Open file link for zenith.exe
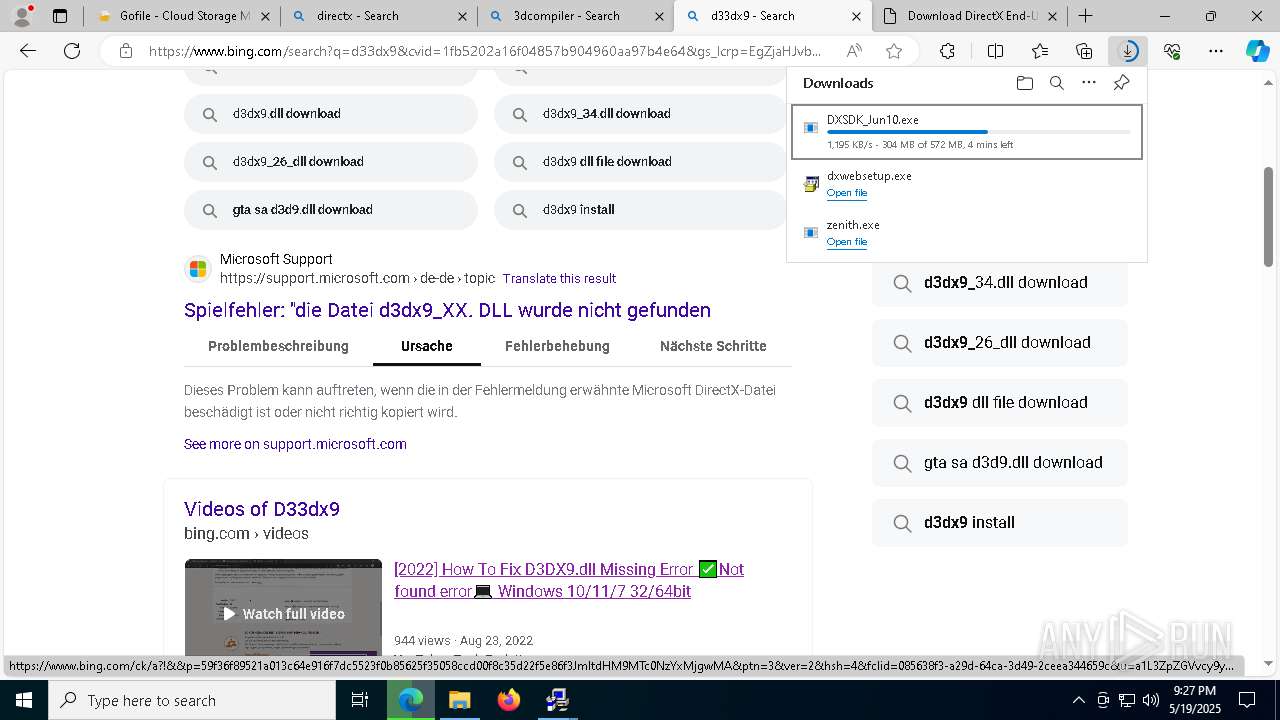 point(846,242)
